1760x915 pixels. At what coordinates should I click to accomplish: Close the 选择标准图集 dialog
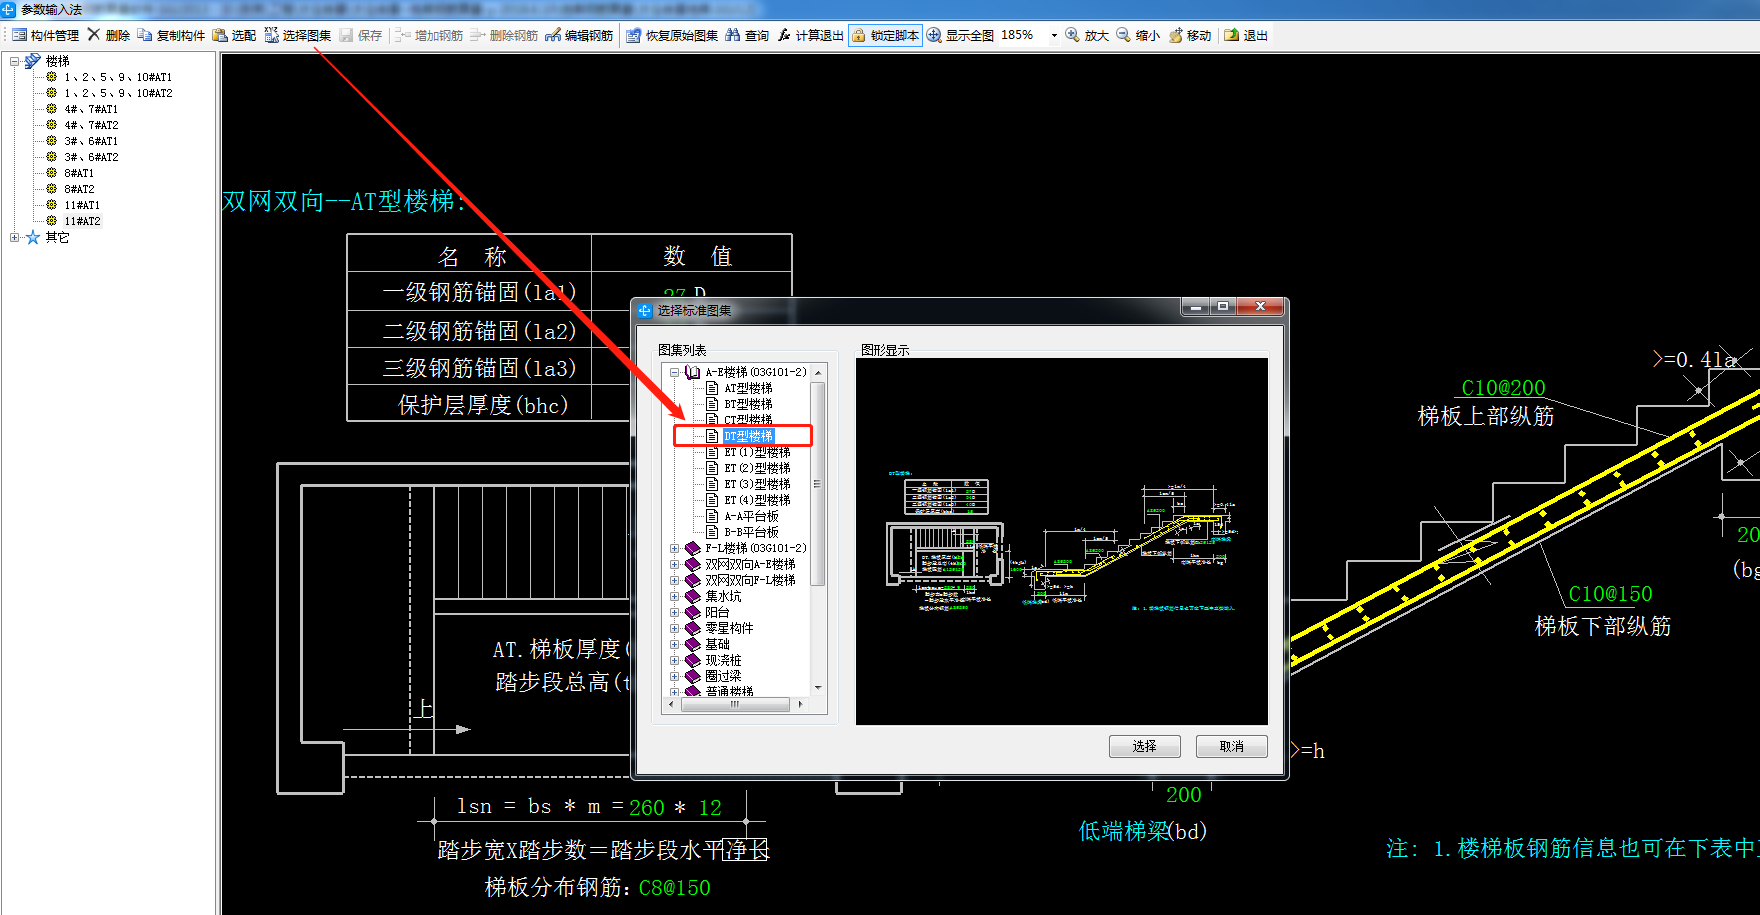[x=1260, y=306]
